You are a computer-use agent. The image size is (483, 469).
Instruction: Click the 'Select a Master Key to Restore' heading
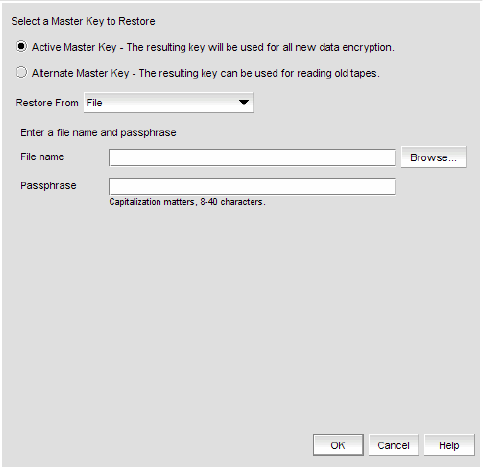pyautogui.click(x=83, y=21)
